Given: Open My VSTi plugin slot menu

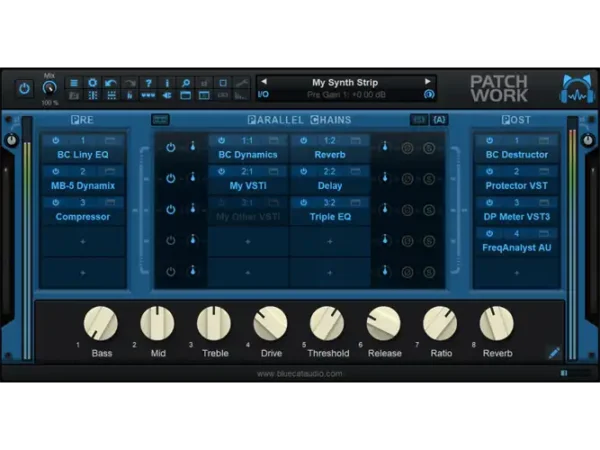Looking at the screenshot, I should coord(248,186).
